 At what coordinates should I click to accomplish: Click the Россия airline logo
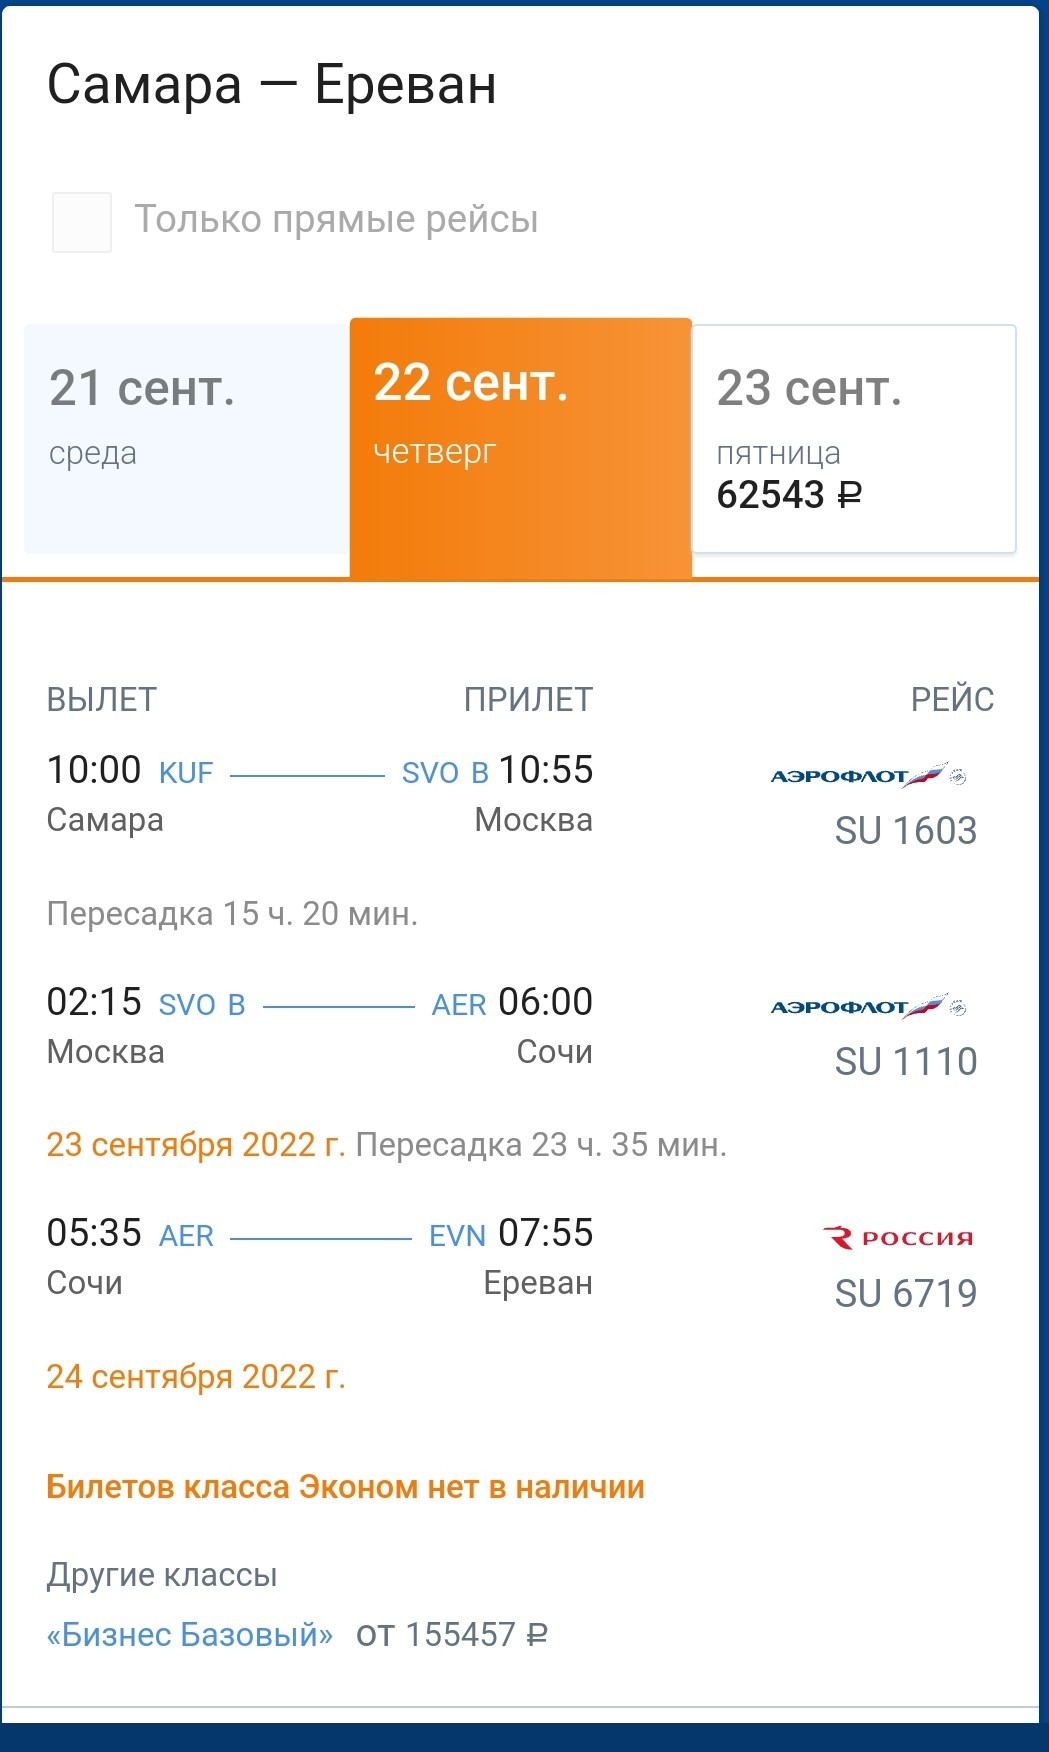click(897, 1238)
